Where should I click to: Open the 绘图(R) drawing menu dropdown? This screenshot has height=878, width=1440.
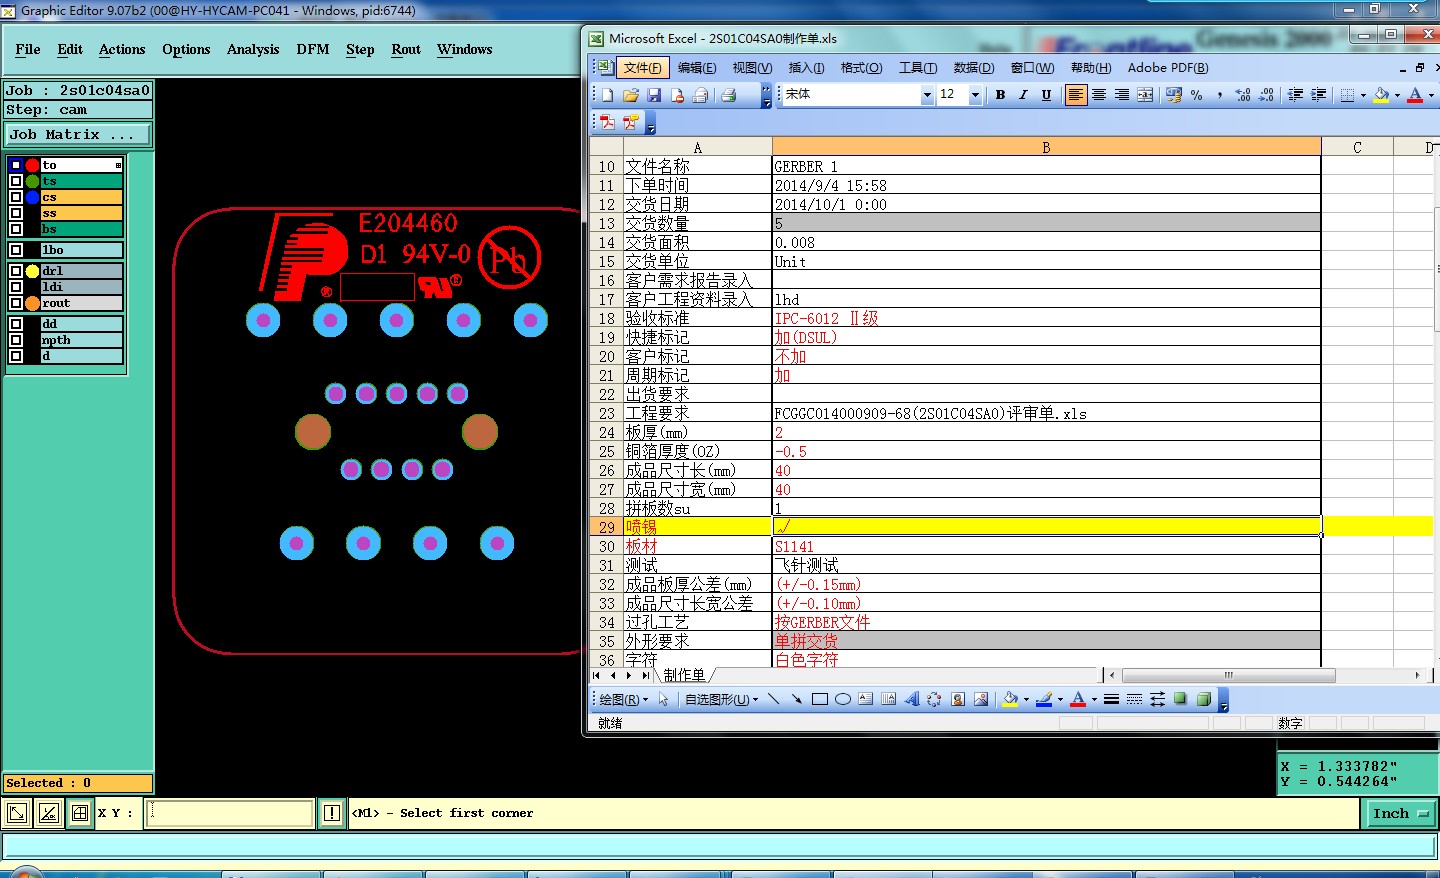[624, 700]
